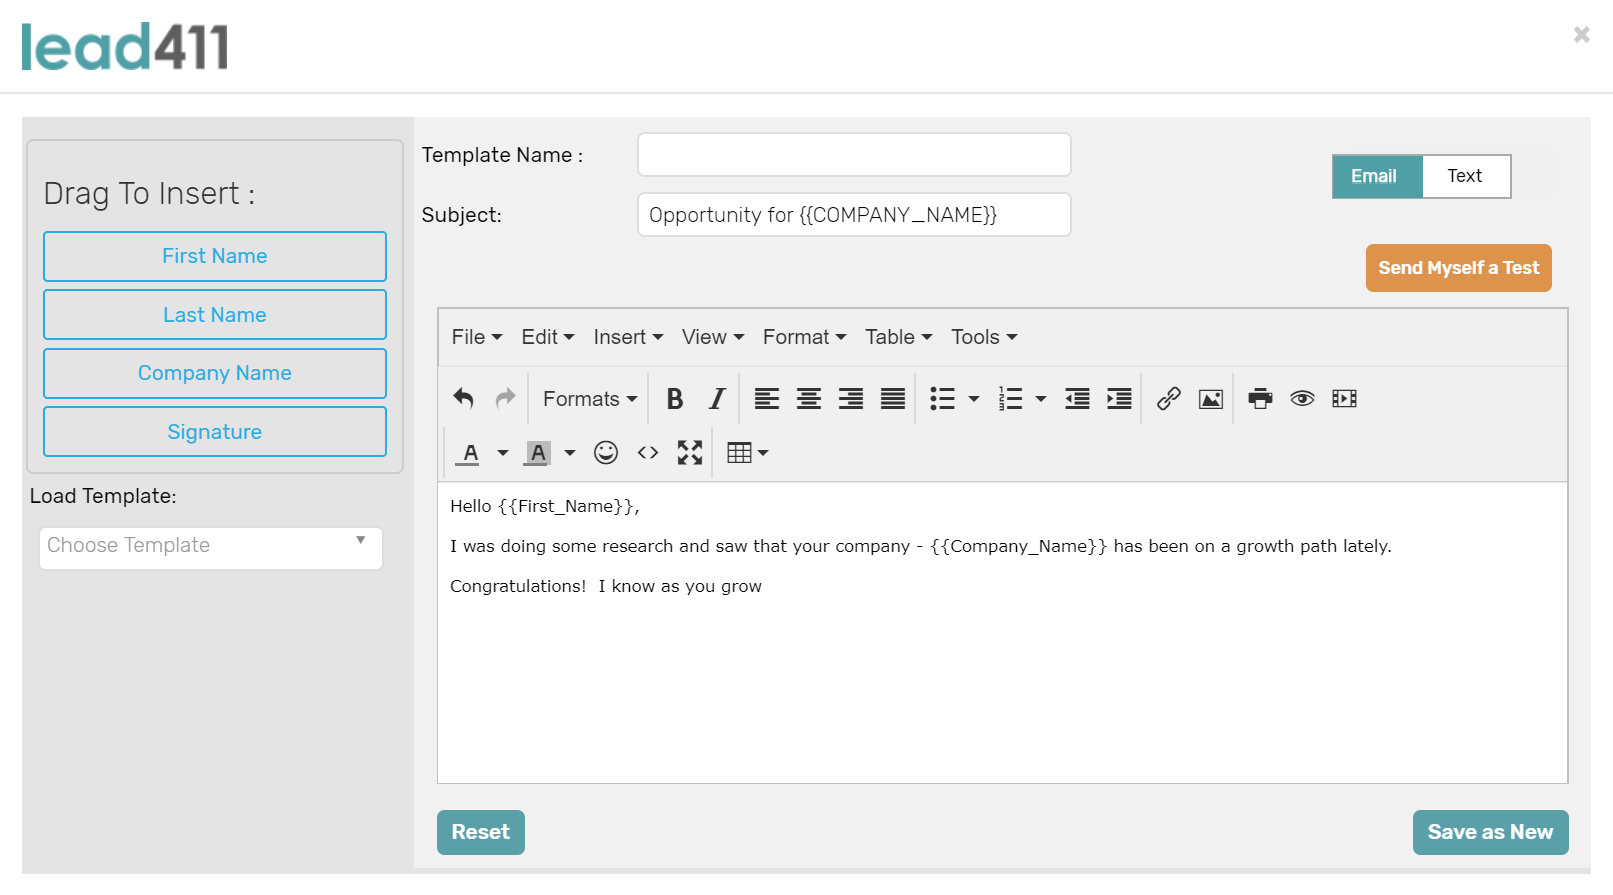Insert media video
Screen dimensions: 1613x895
click(1344, 398)
